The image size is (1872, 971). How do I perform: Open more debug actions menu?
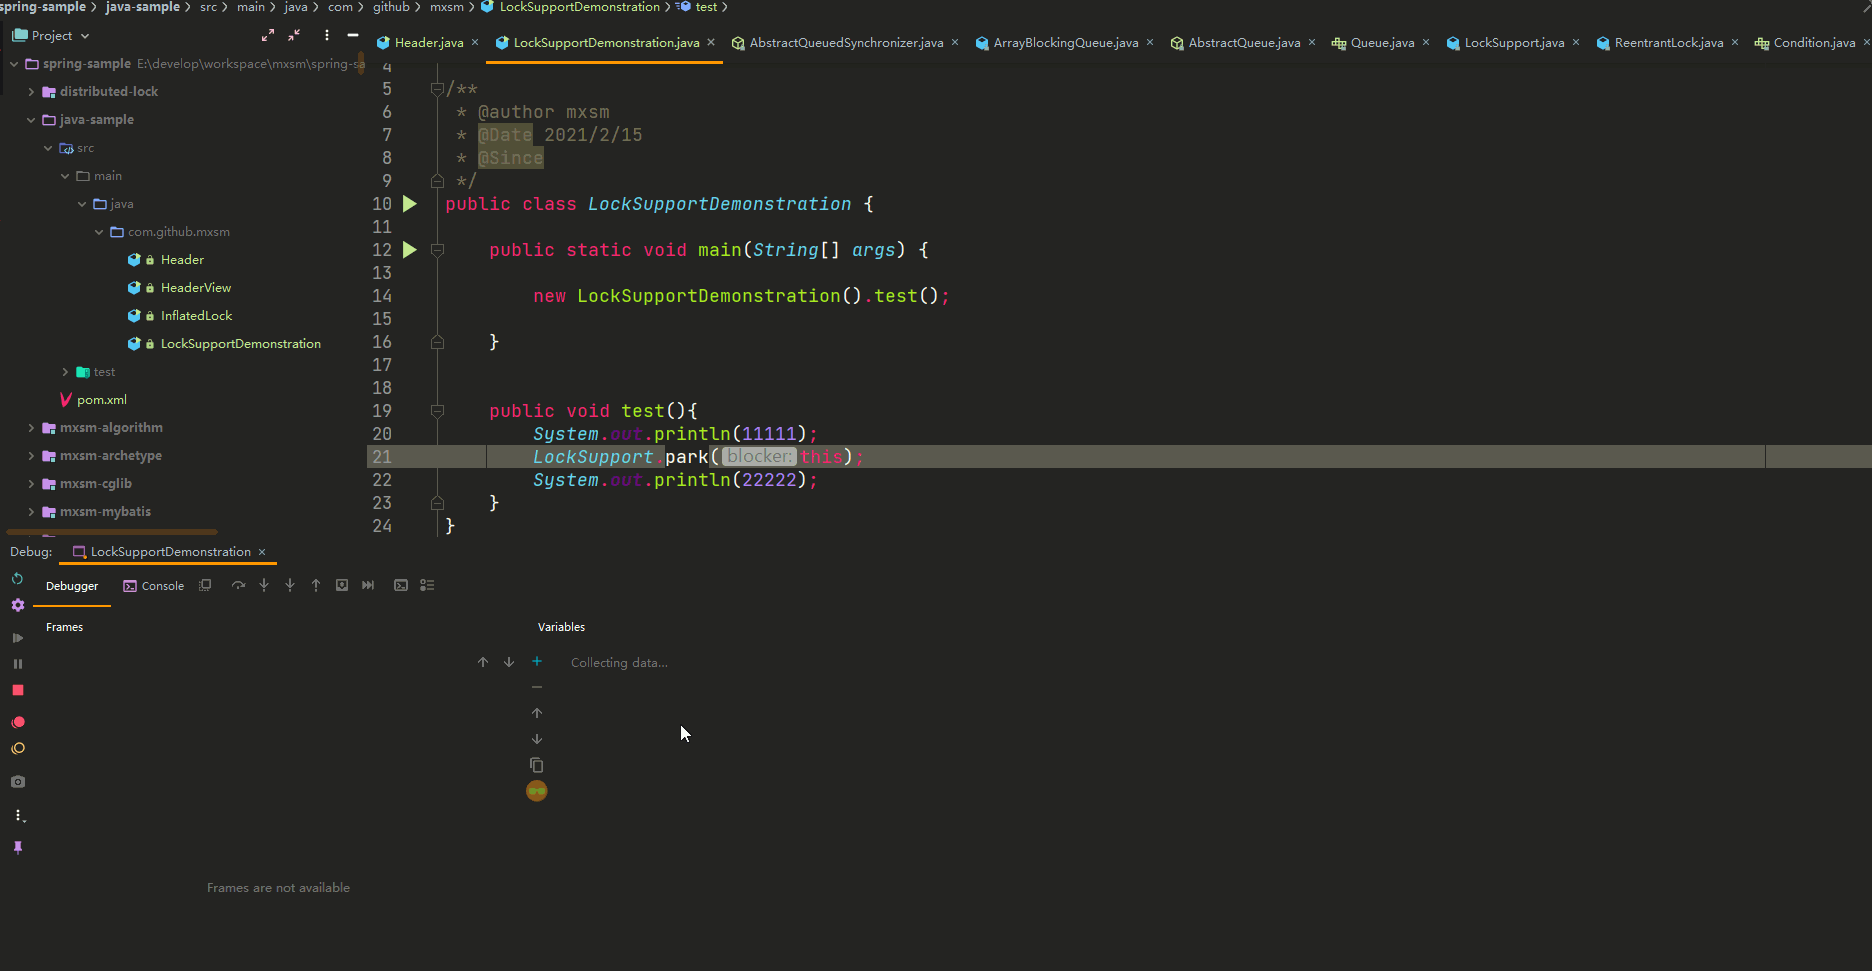point(18,816)
